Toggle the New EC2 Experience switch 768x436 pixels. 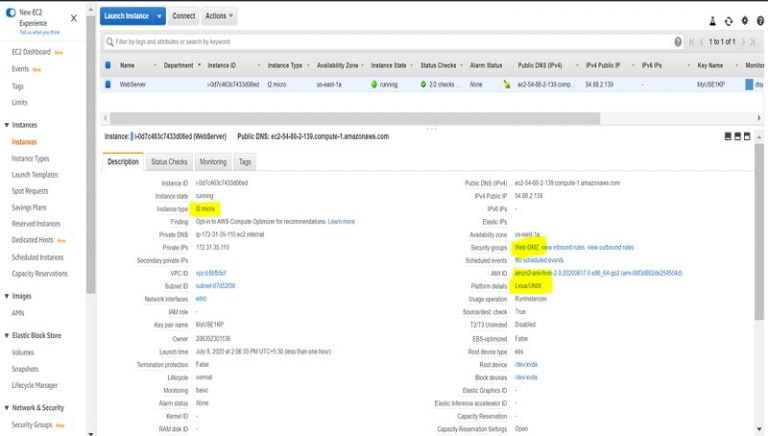pyautogui.click(x=10, y=13)
